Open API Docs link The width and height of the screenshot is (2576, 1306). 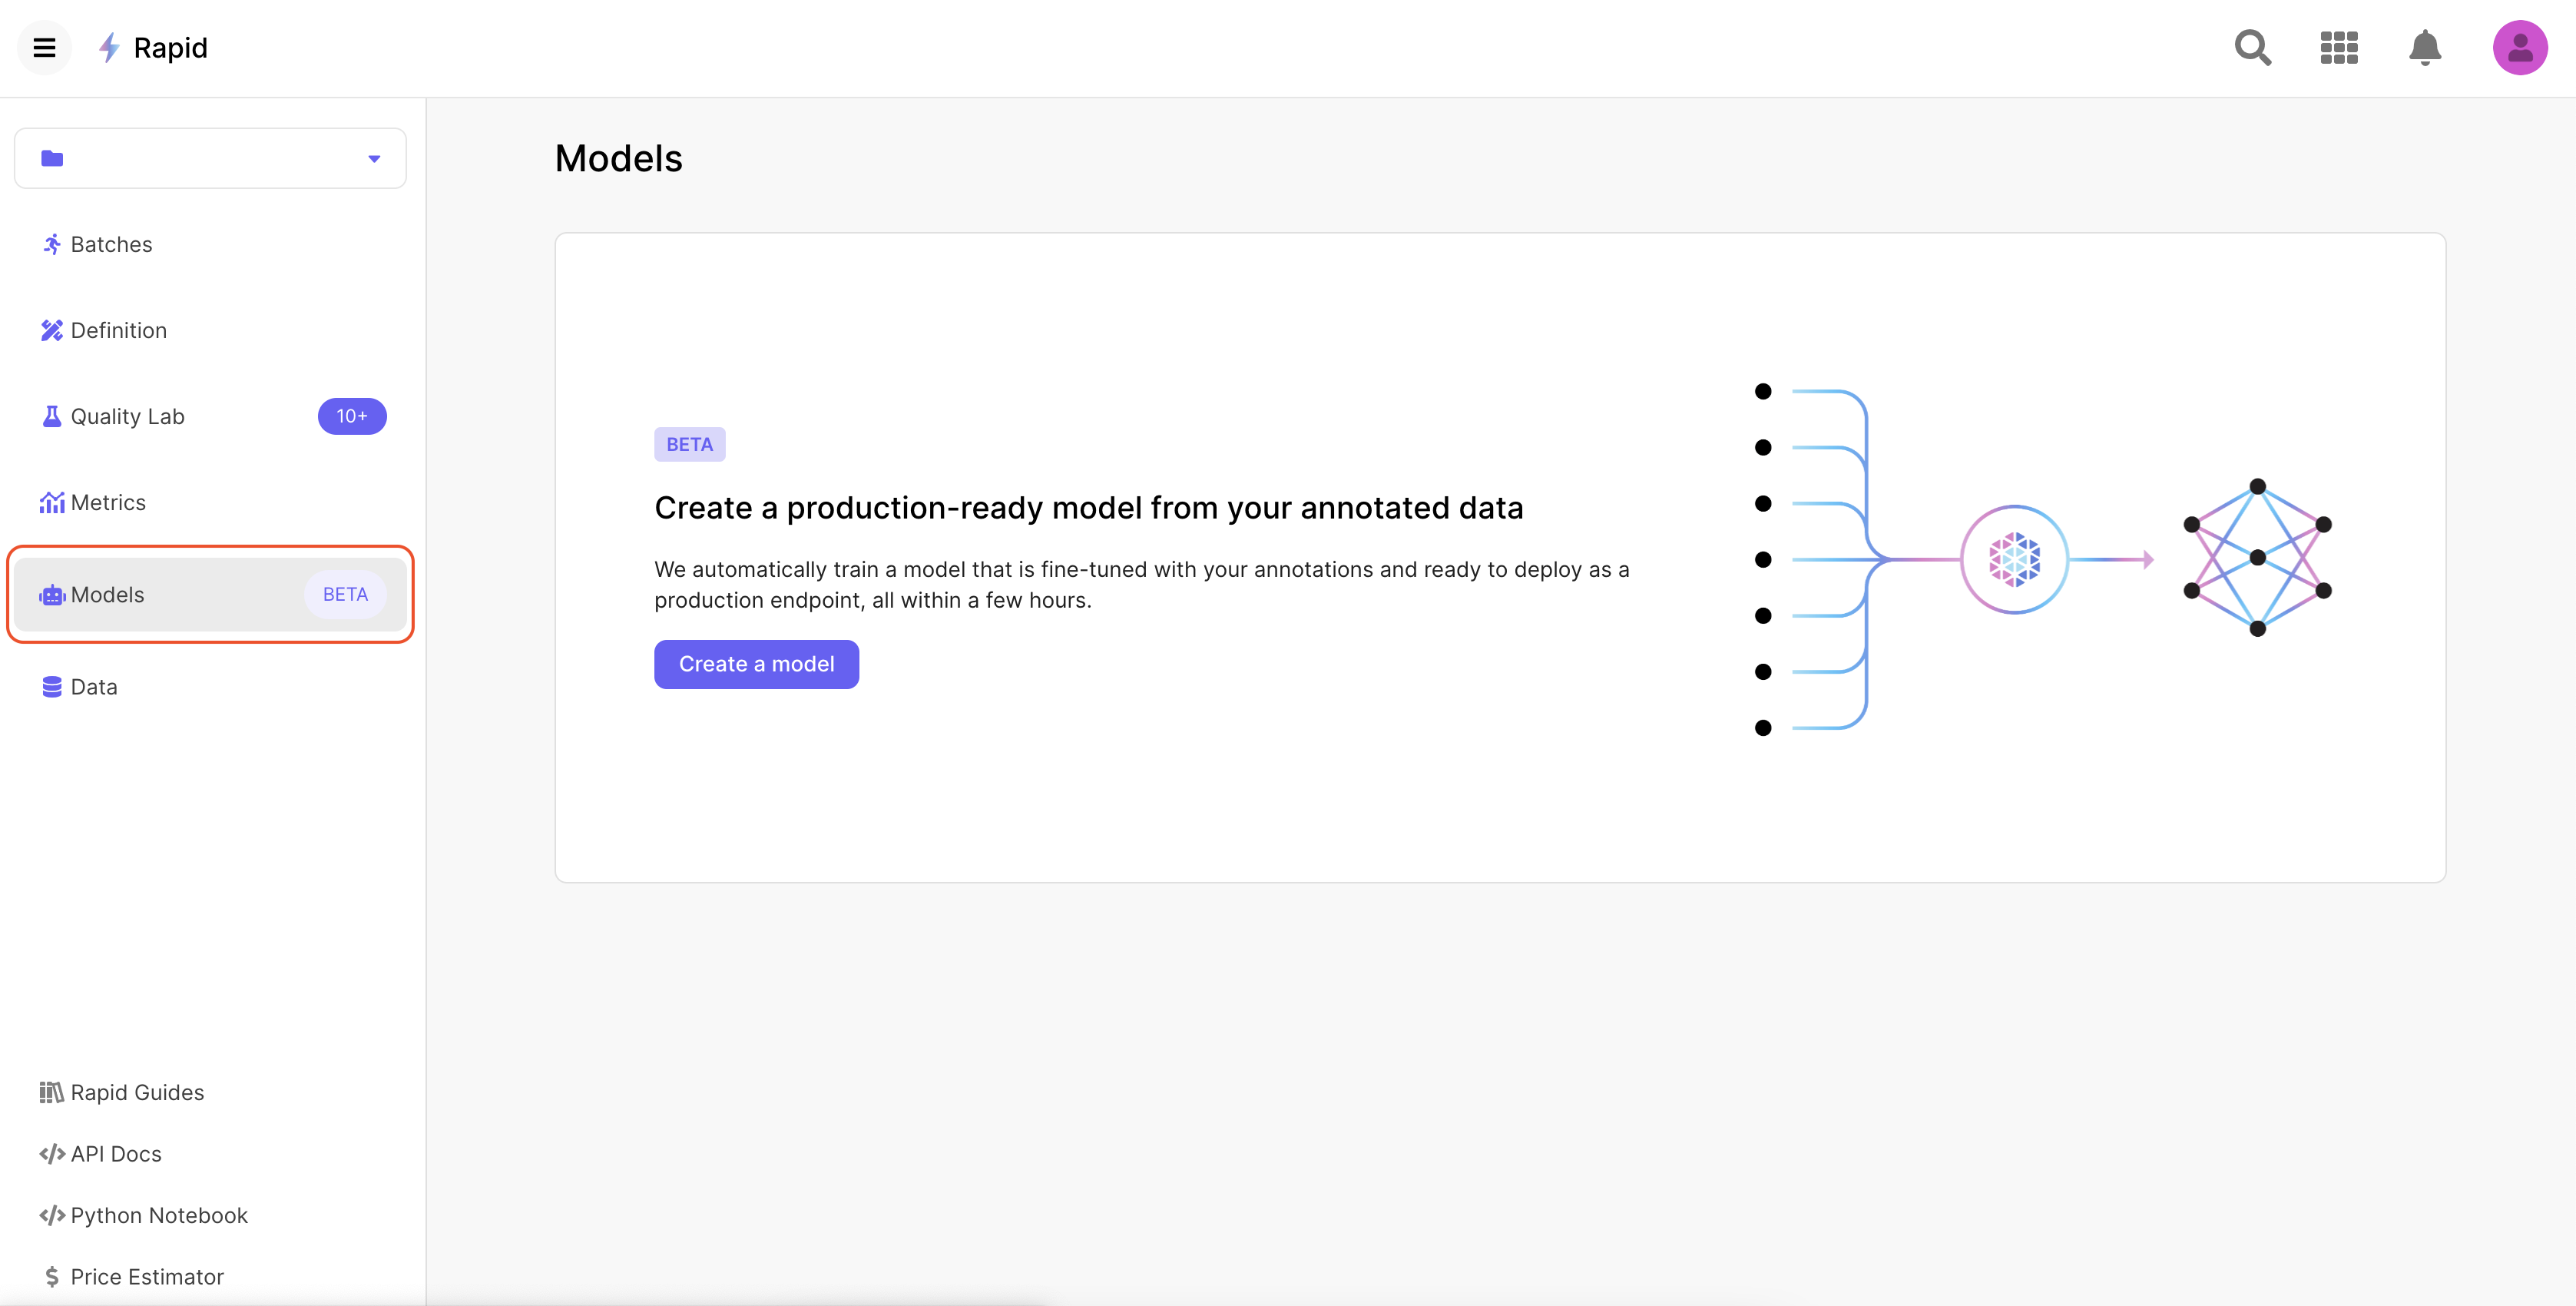click(116, 1154)
